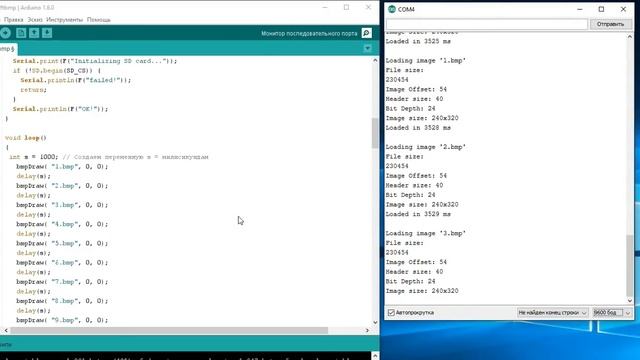Viewport: 640px width, 360px height.
Task: Click the bmpDraw "9.bmp" code line
Action: (x=62, y=320)
